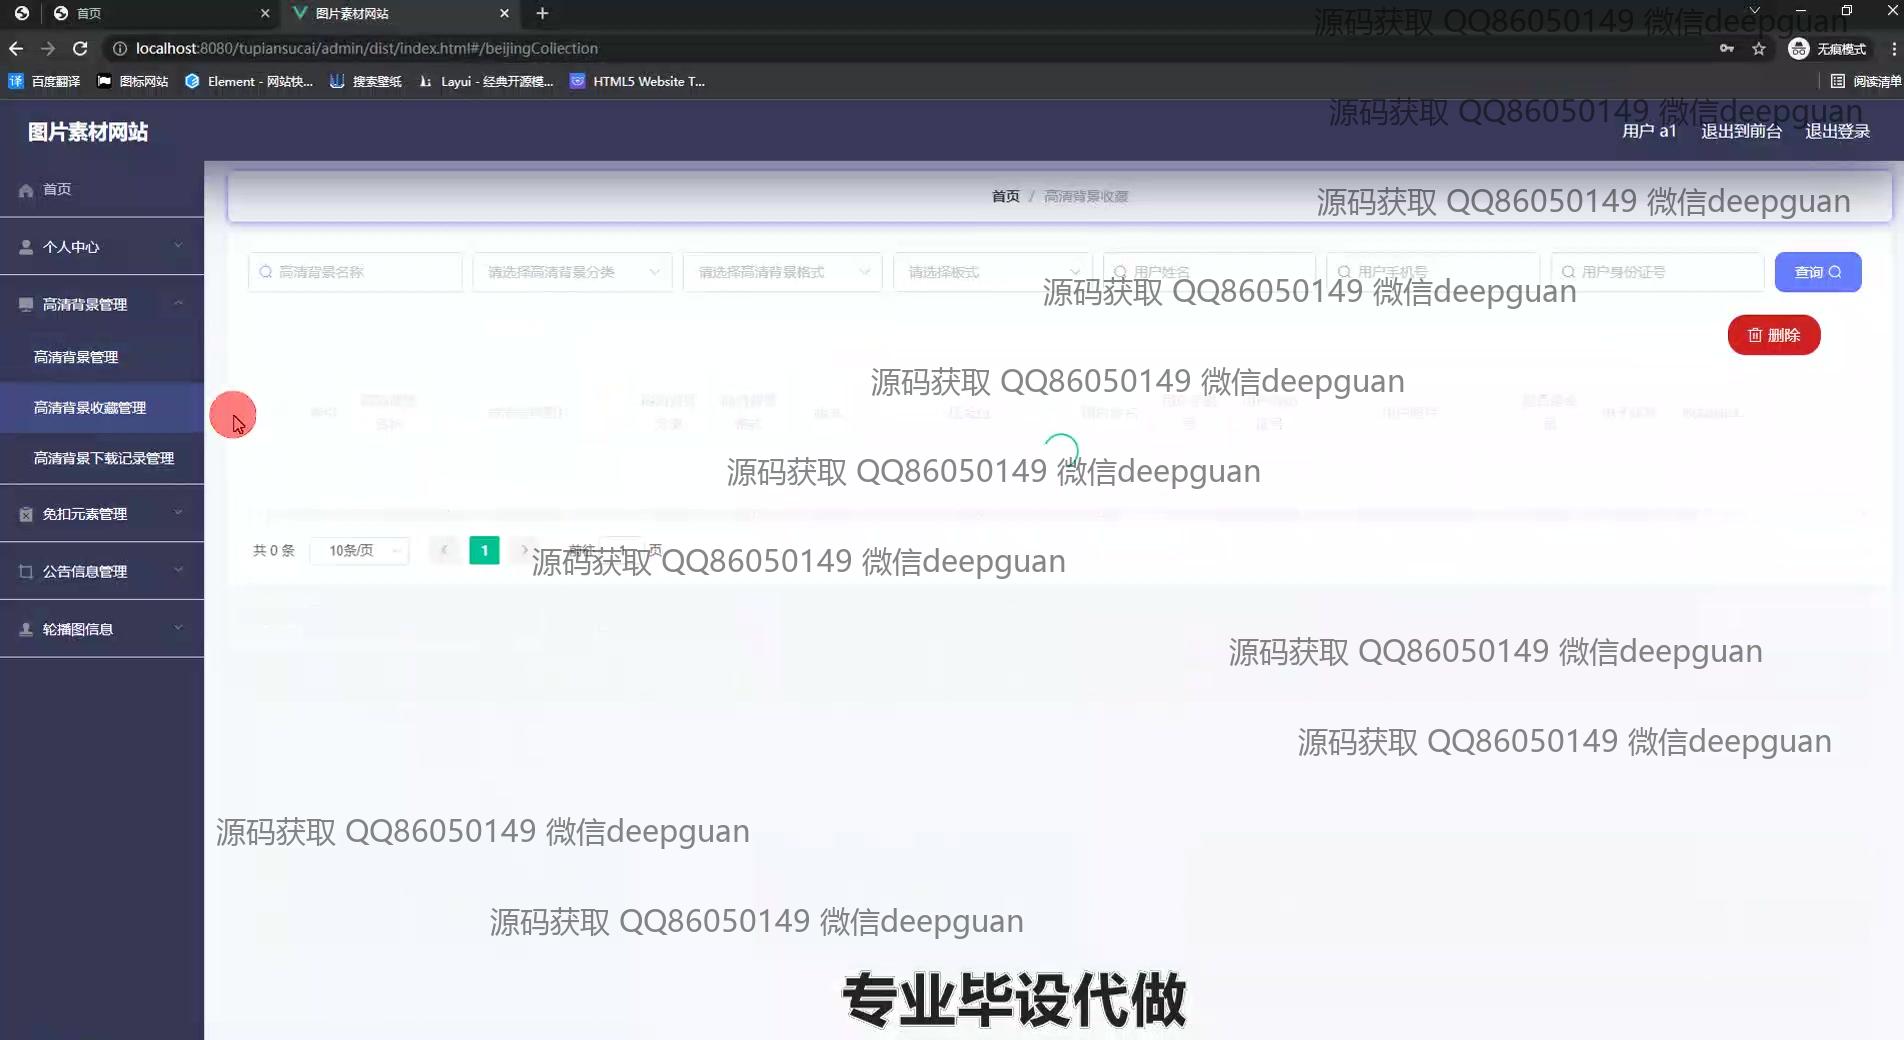Open a new browser tab with plus
This screenshot has width=1904, height=1040.
click(x=542, y=13)
